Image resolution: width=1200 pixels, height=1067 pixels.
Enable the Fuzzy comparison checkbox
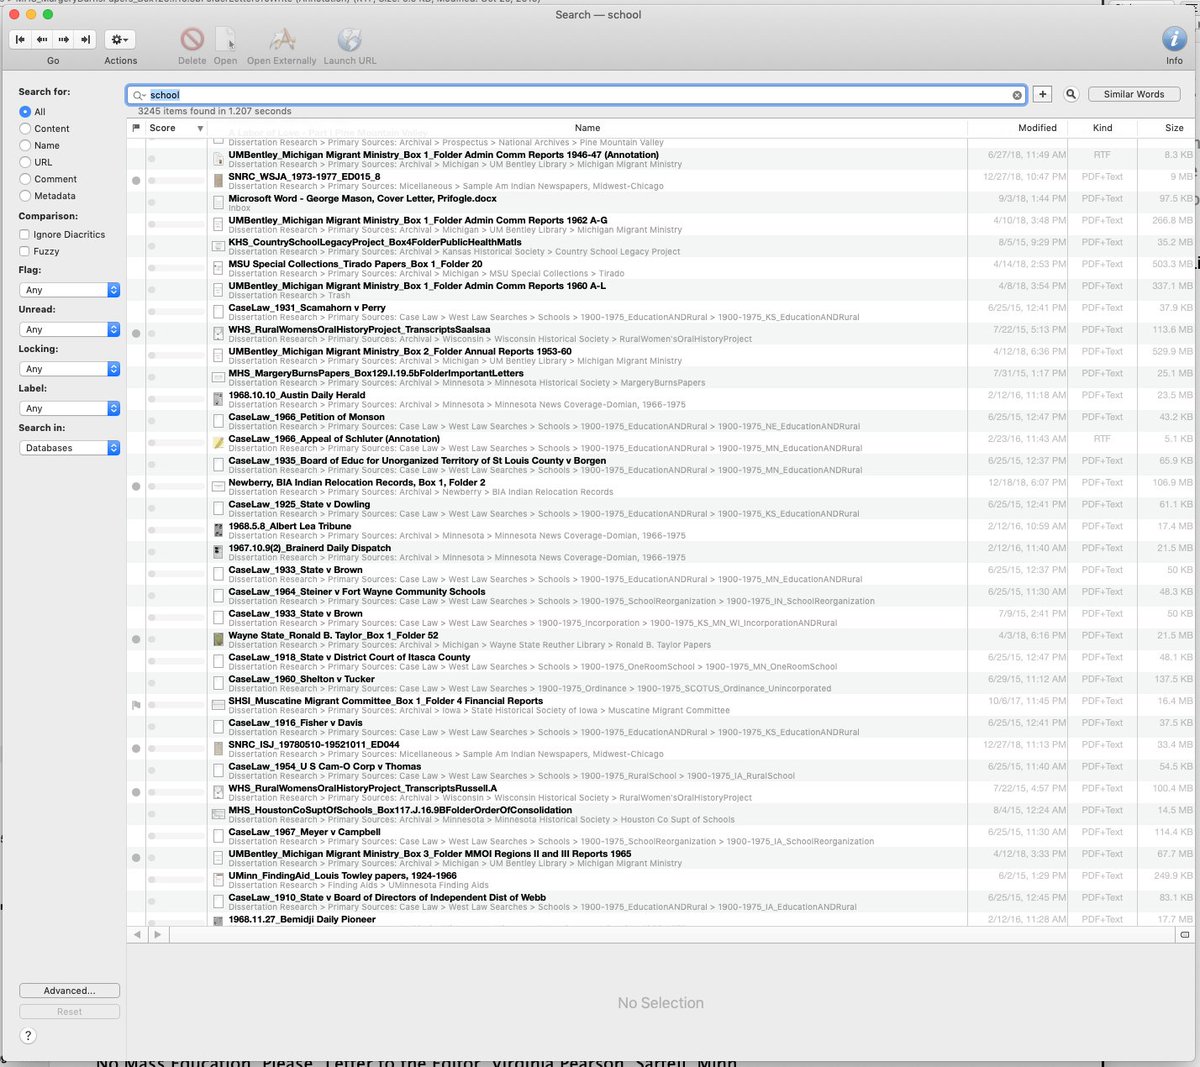click(x=24, y=252)
